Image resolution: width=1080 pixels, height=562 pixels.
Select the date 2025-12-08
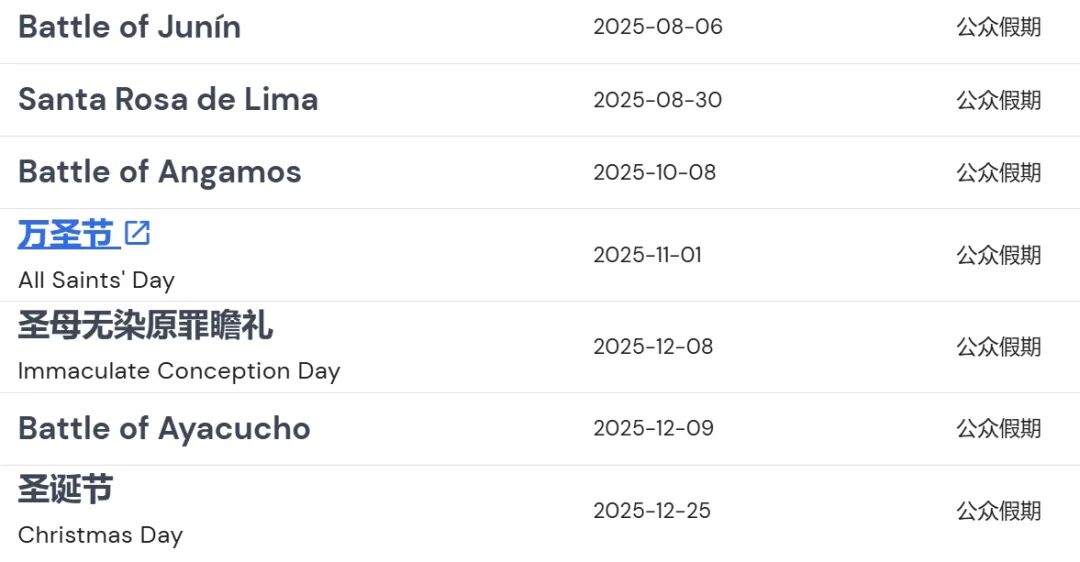tap(653, 346)
